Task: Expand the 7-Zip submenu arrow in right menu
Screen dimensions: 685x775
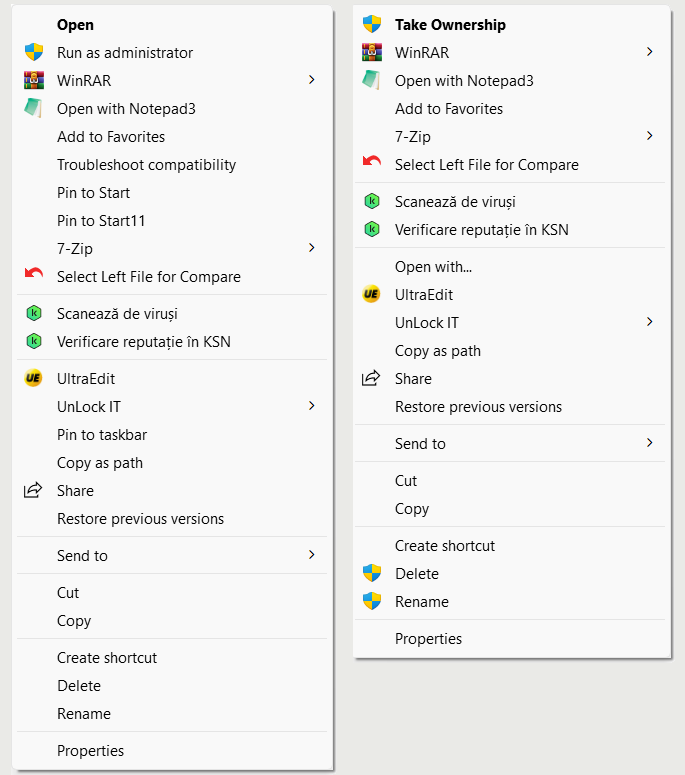Action: point(650,136)
